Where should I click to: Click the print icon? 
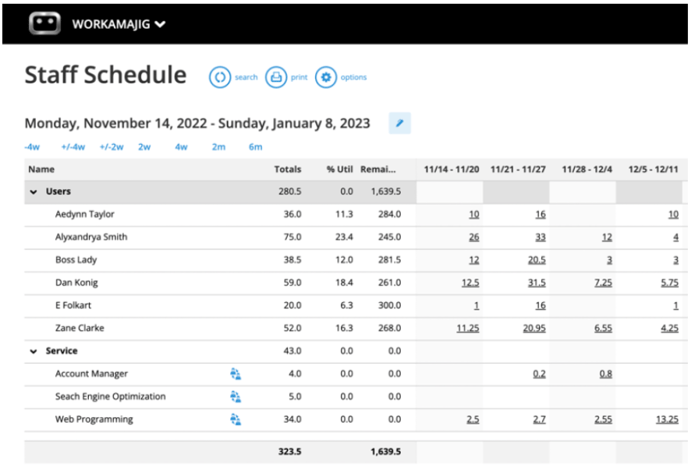coord(275,77)
